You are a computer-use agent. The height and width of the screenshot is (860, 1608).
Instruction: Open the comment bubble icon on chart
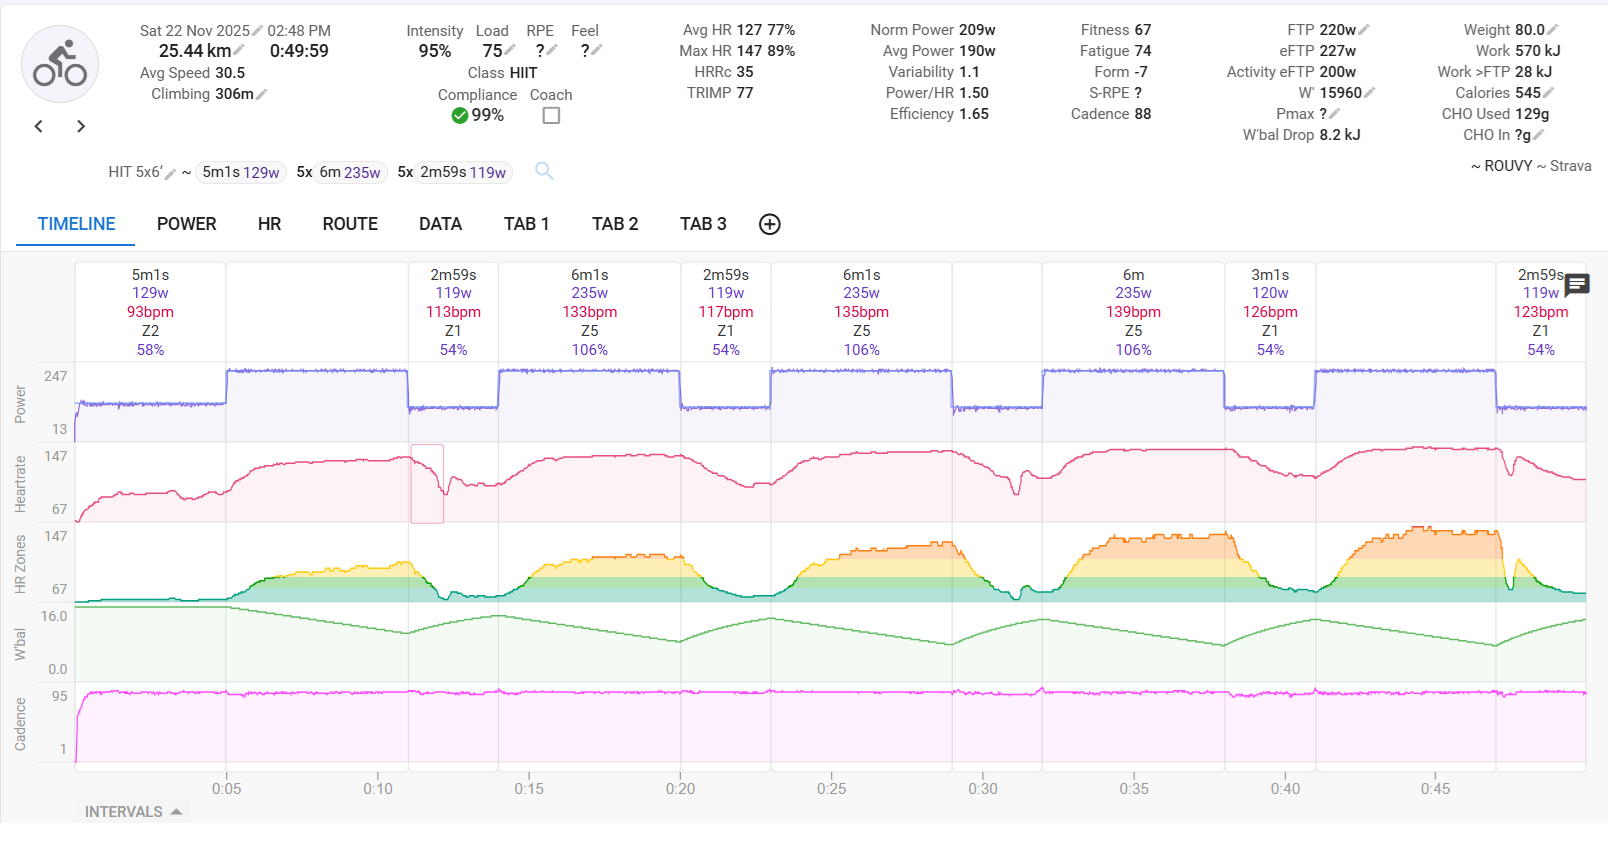(x=1576, y=285)
